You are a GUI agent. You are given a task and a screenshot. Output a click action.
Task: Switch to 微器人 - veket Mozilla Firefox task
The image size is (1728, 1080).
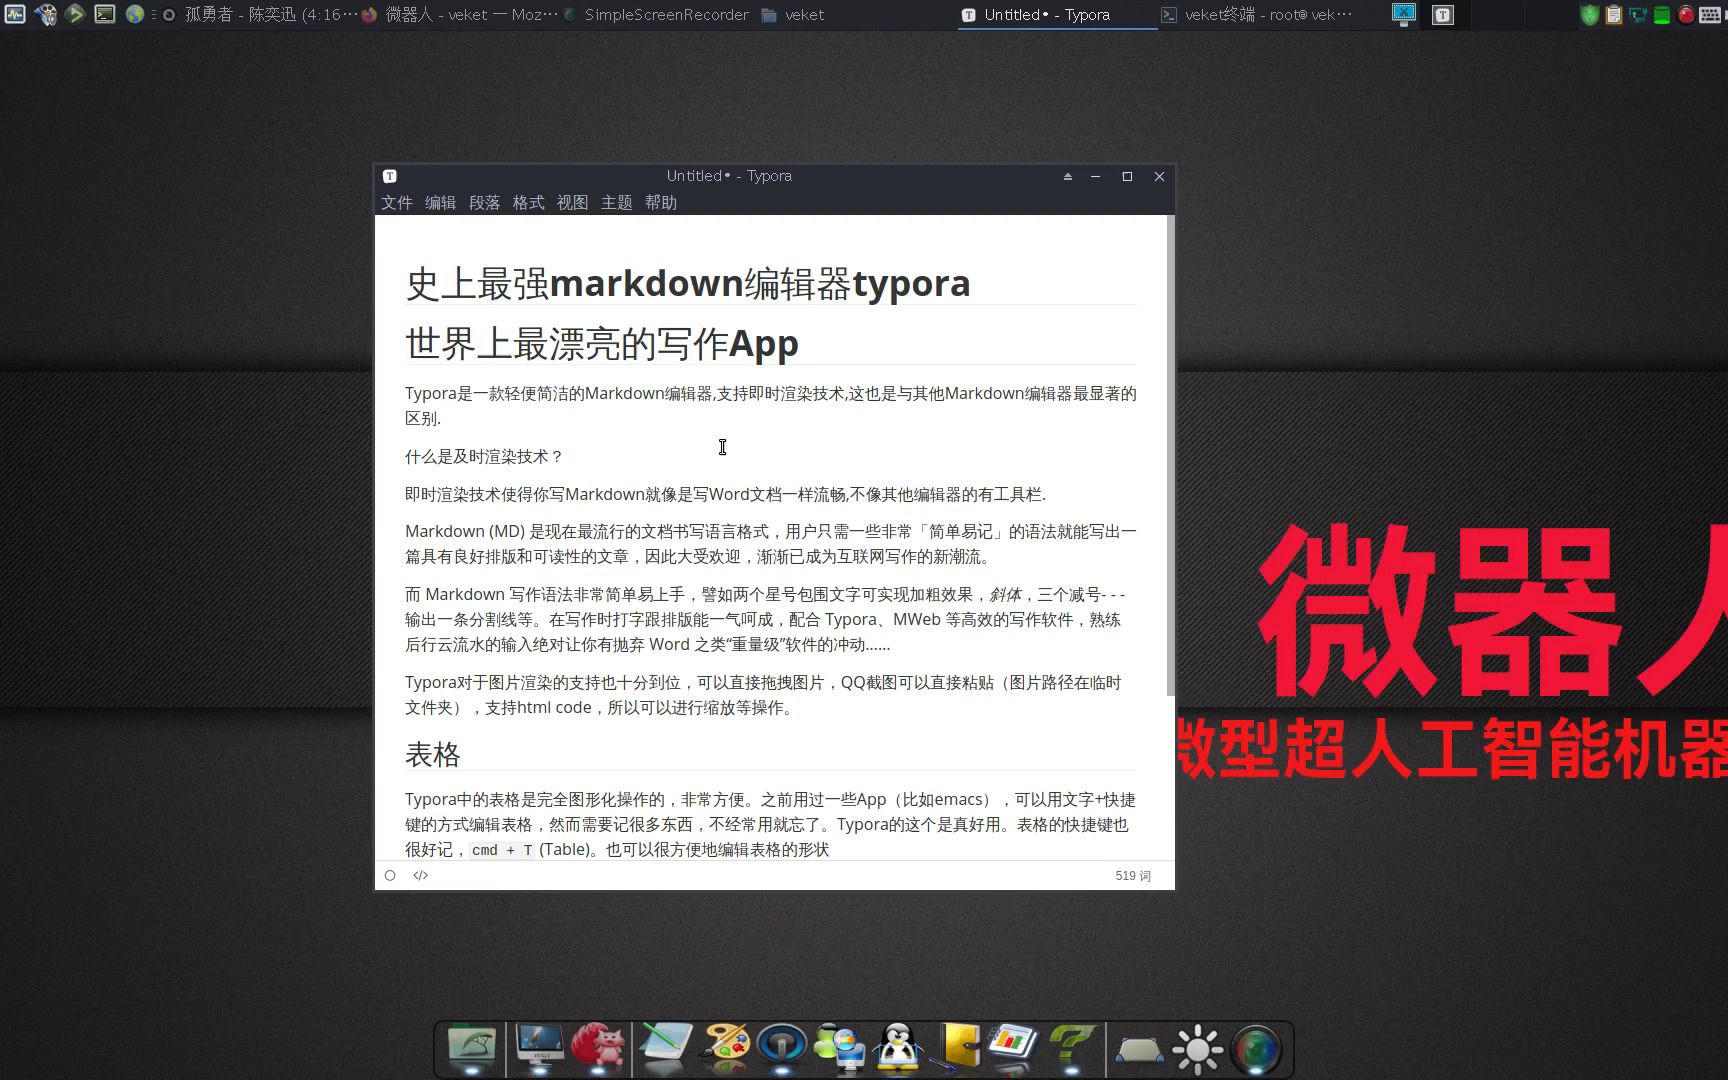(x=460, y=14)
